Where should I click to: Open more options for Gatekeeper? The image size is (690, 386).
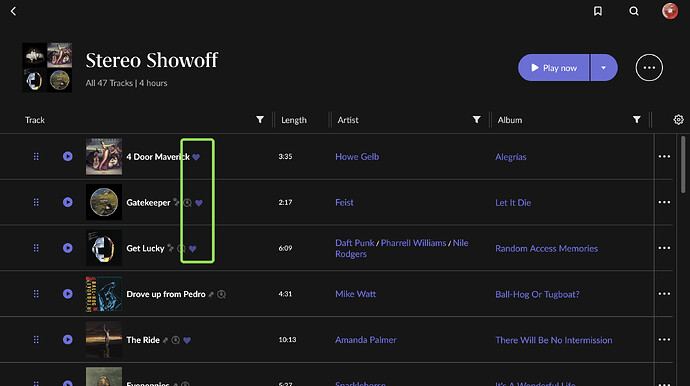tap(664, 202)
